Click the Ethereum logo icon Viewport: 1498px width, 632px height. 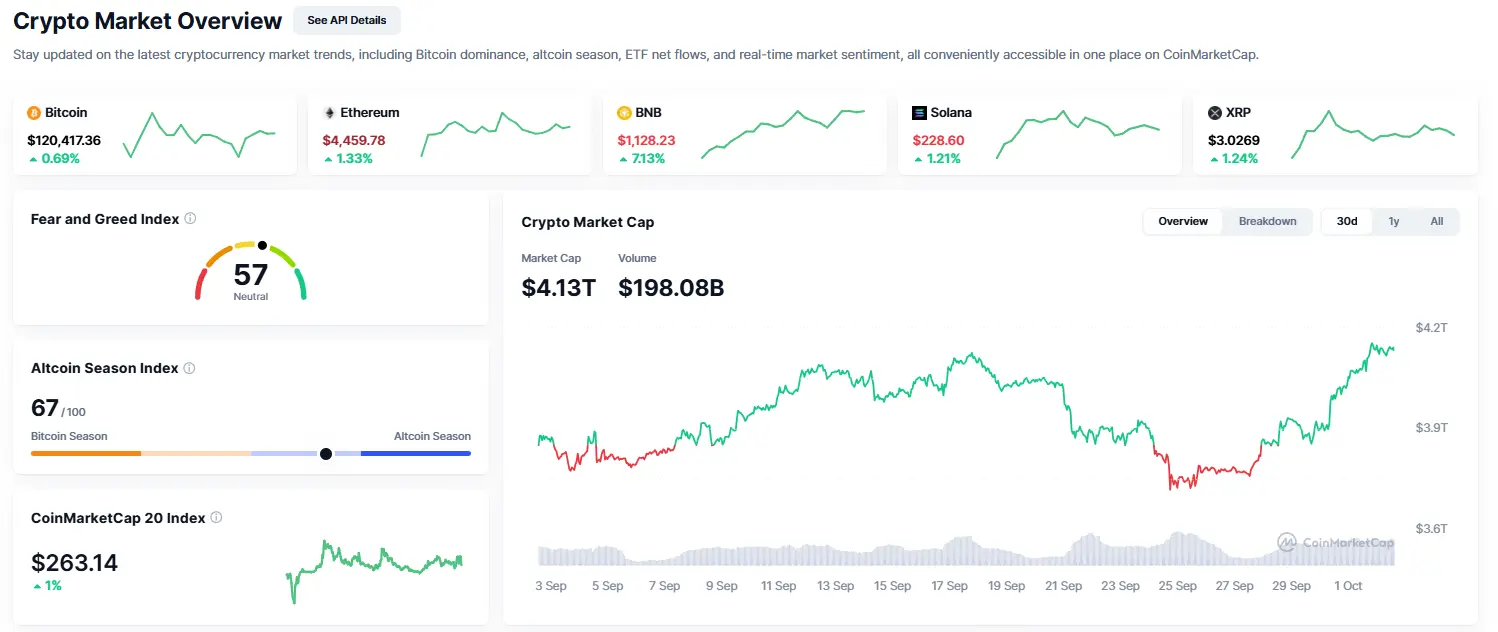pyautogui.click(x=330, y=112)
